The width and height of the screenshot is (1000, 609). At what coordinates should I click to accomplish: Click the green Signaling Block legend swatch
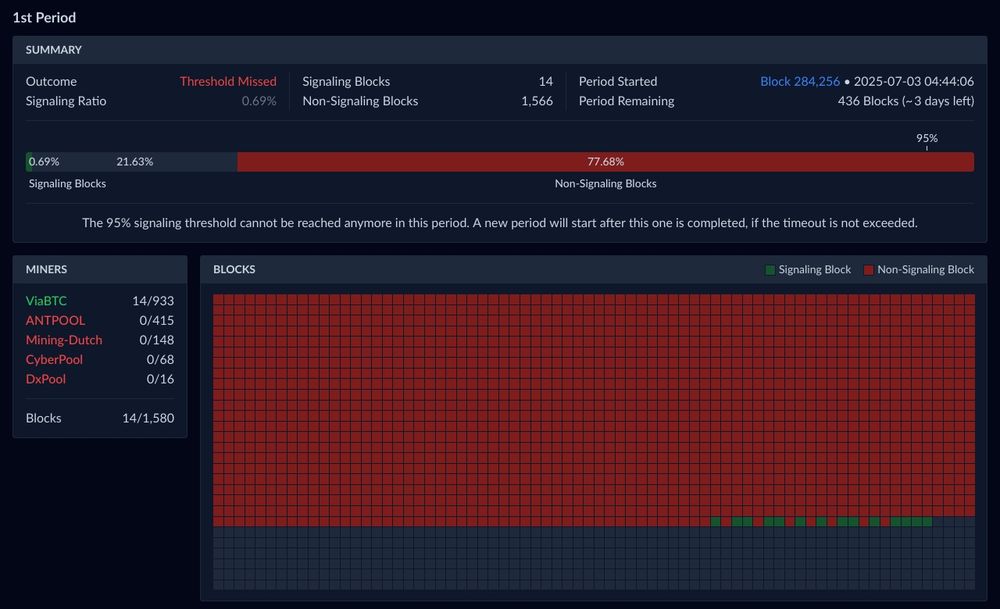[x=770, y=270]
